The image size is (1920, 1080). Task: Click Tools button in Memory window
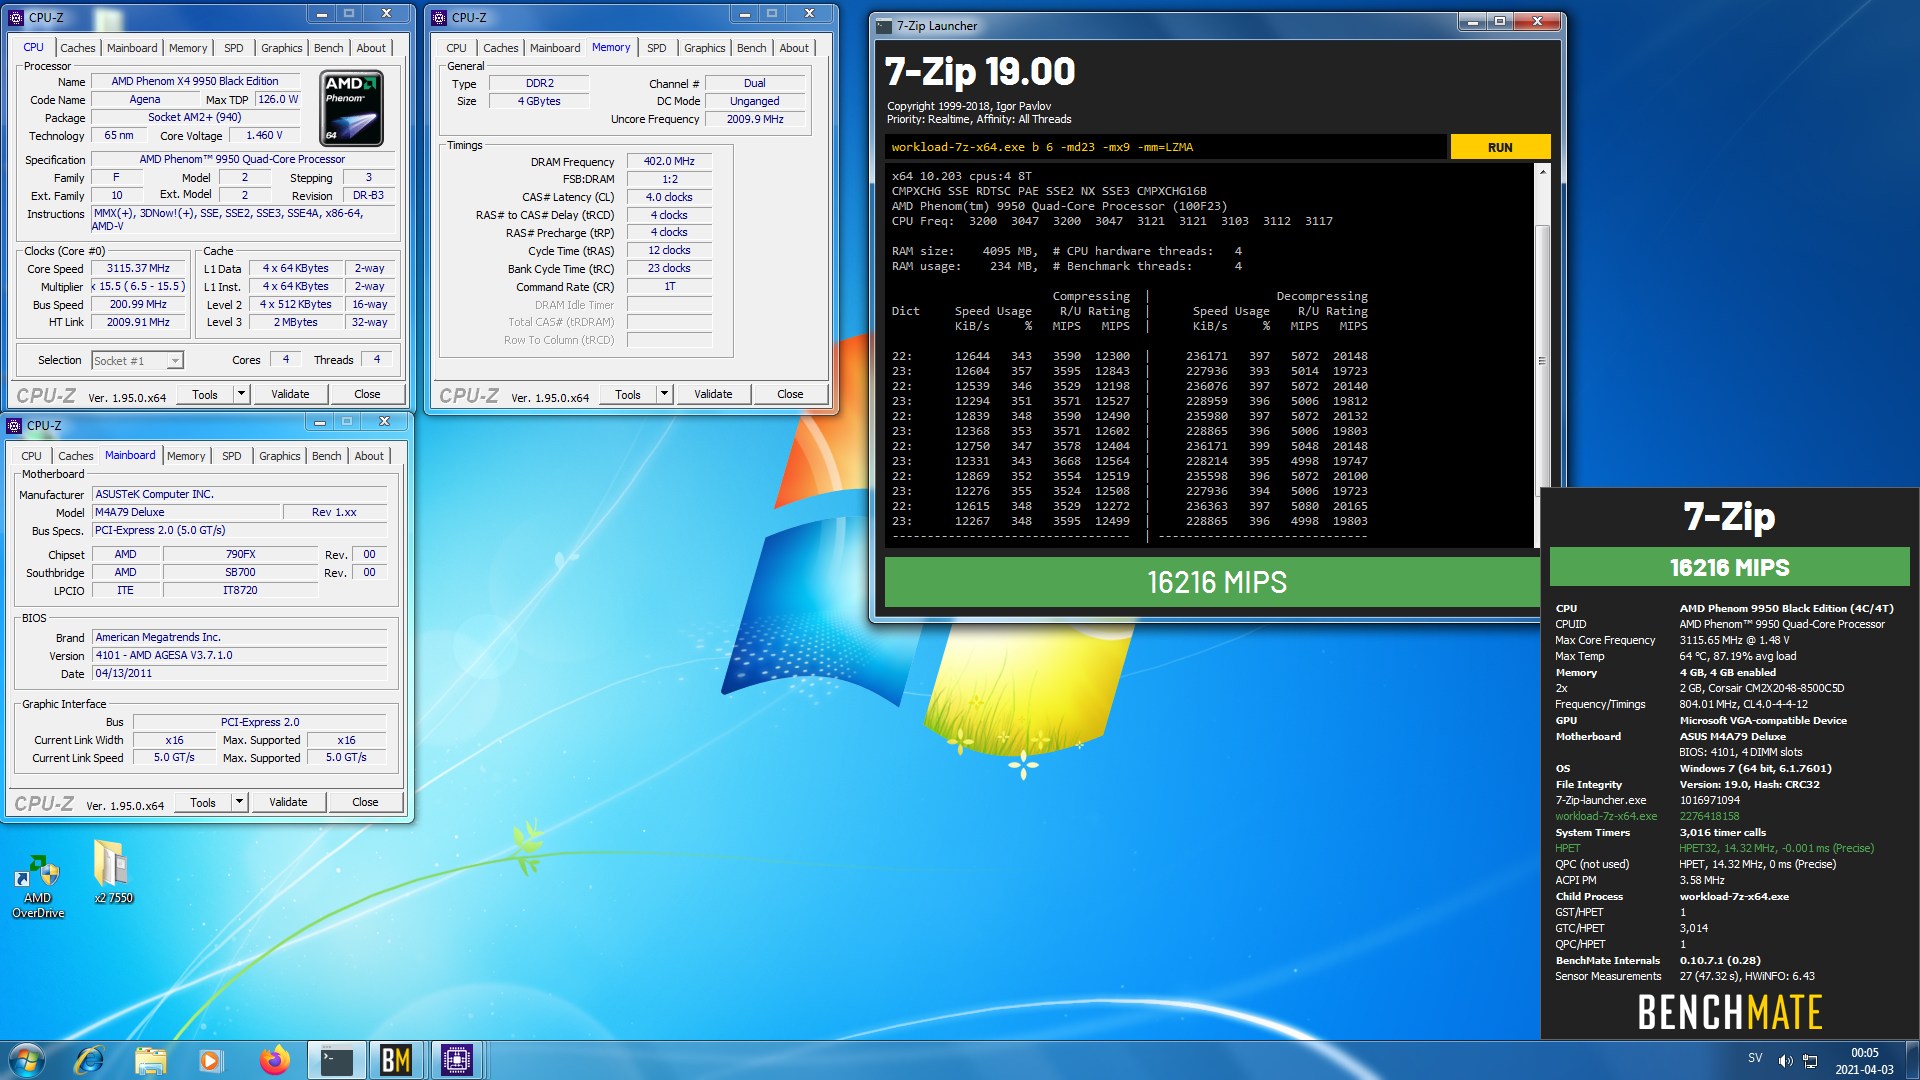tap(628, 394)
